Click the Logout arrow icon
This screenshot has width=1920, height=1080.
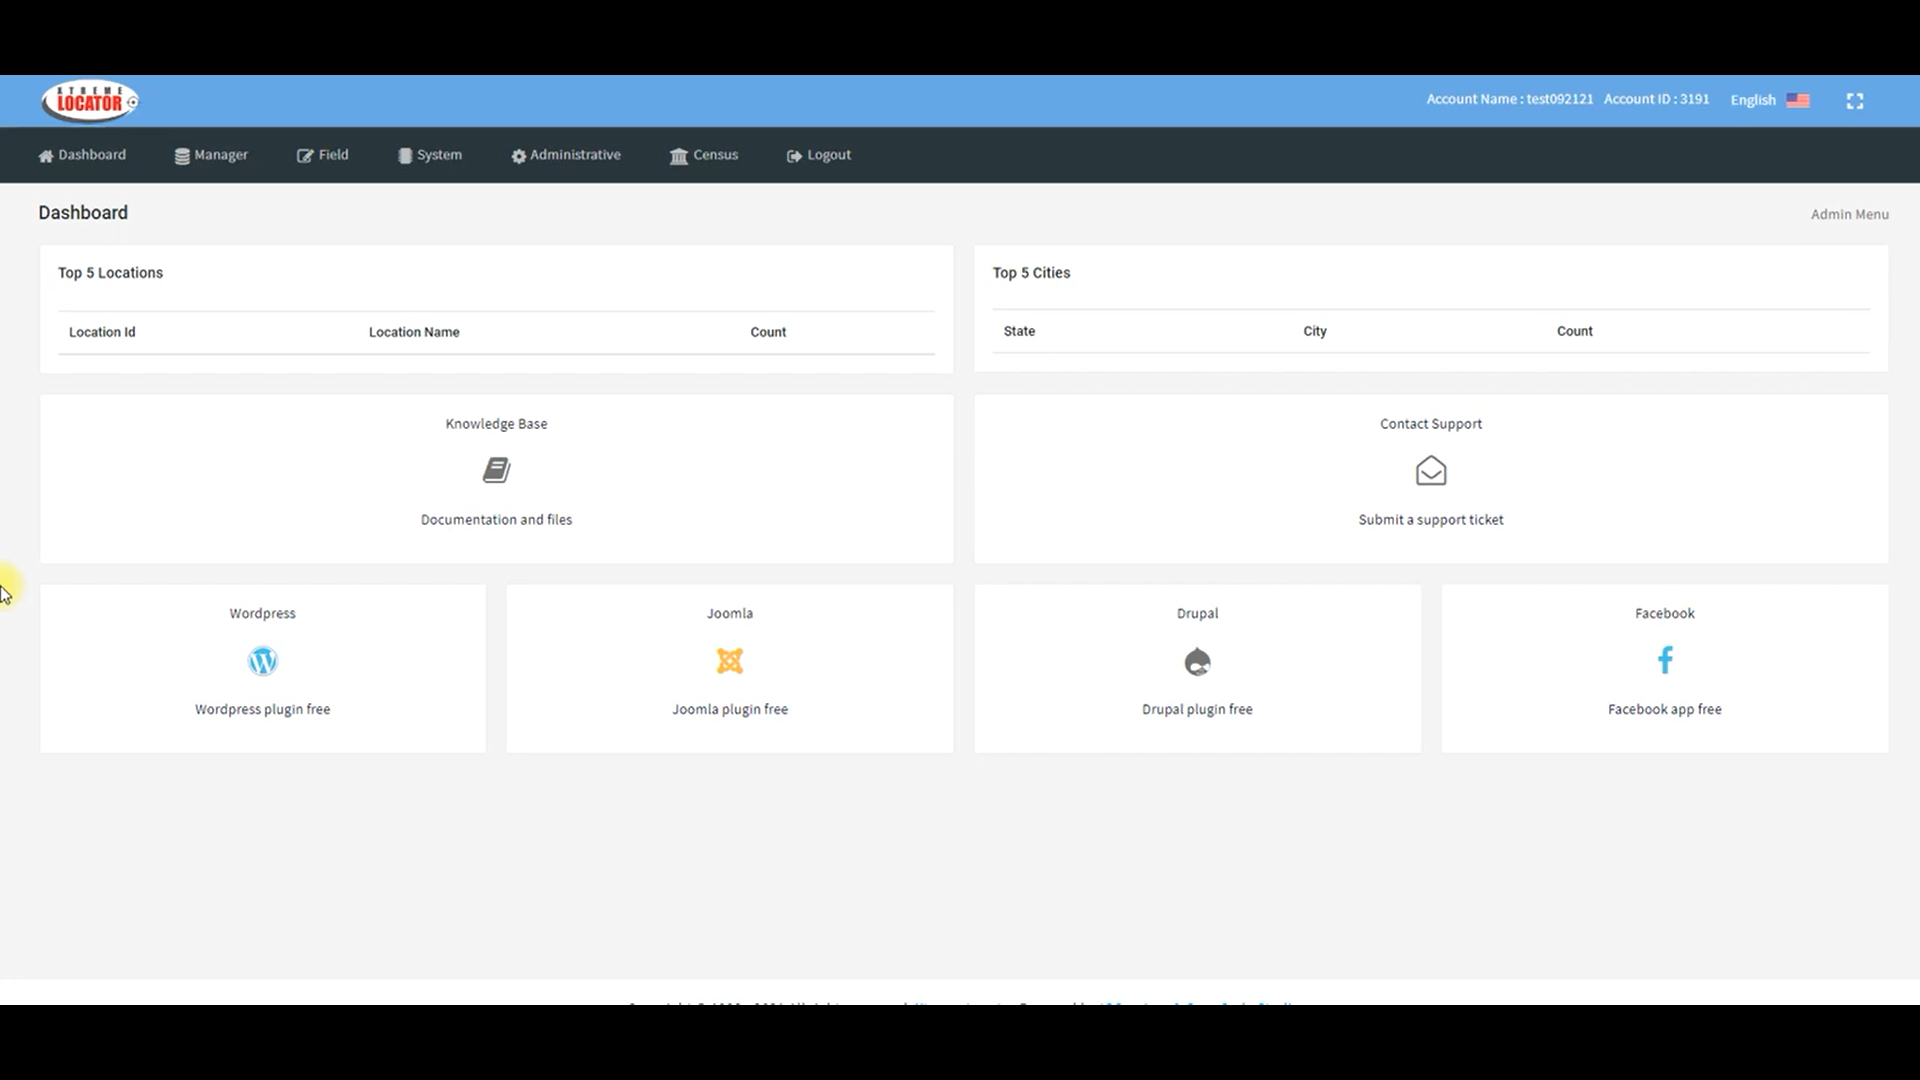click(794, 156)
